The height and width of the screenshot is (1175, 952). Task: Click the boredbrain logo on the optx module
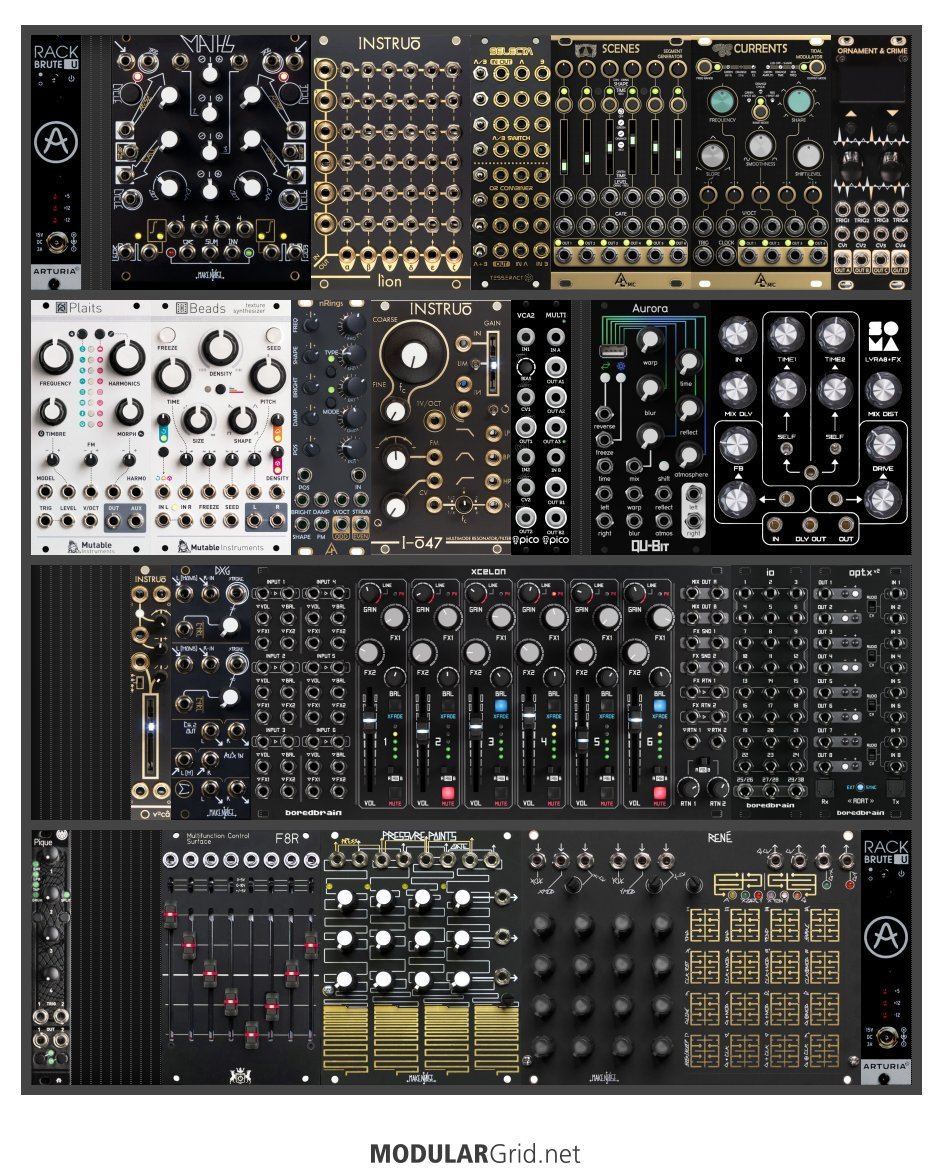pos(860,812)
